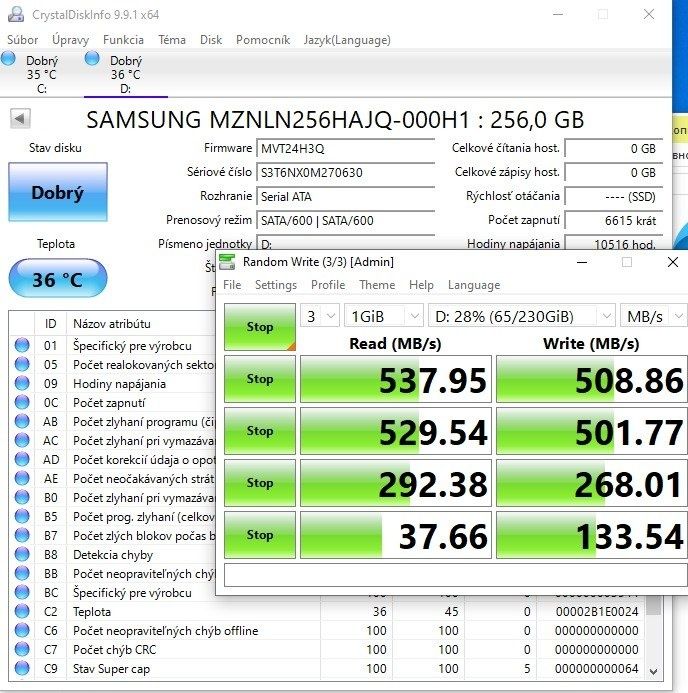Click status orb for attribute C2 Teplota
This screenshot has width=688, height=693.
[22, 611]
